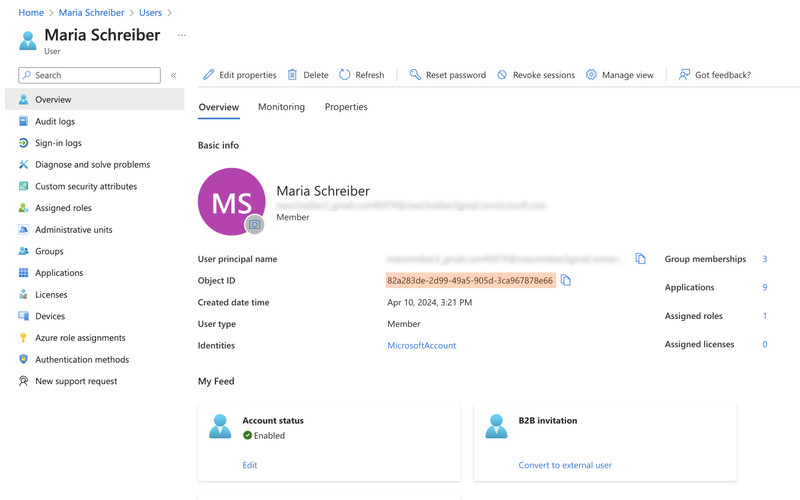This screenshot has width=800, height=500.
Task: Click the Edit properties pencil icon
Action: tap(209, 74)
